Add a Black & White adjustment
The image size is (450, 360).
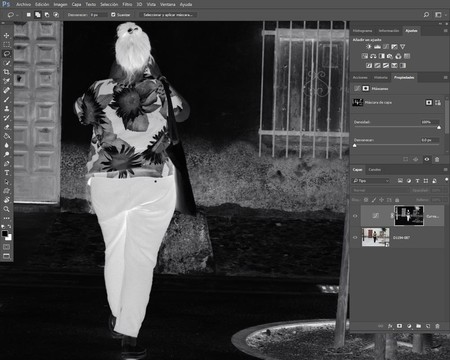(382, 56)
